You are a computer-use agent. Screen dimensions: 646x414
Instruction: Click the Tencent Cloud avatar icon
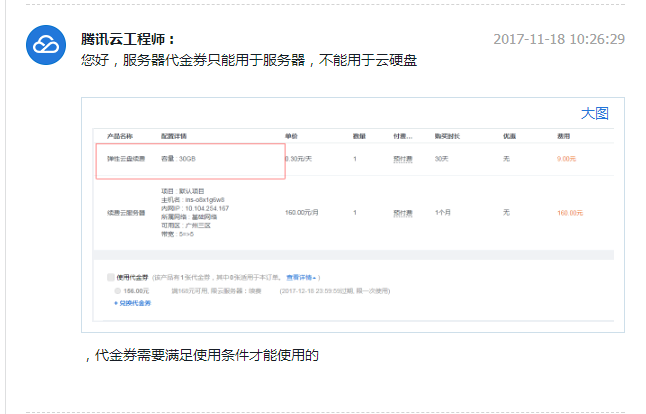46,45
